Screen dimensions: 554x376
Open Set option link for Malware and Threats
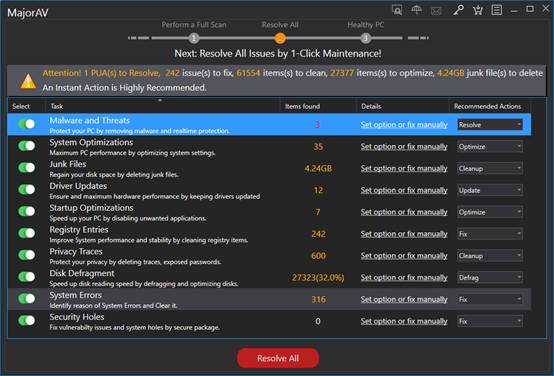tap(404, 124)
